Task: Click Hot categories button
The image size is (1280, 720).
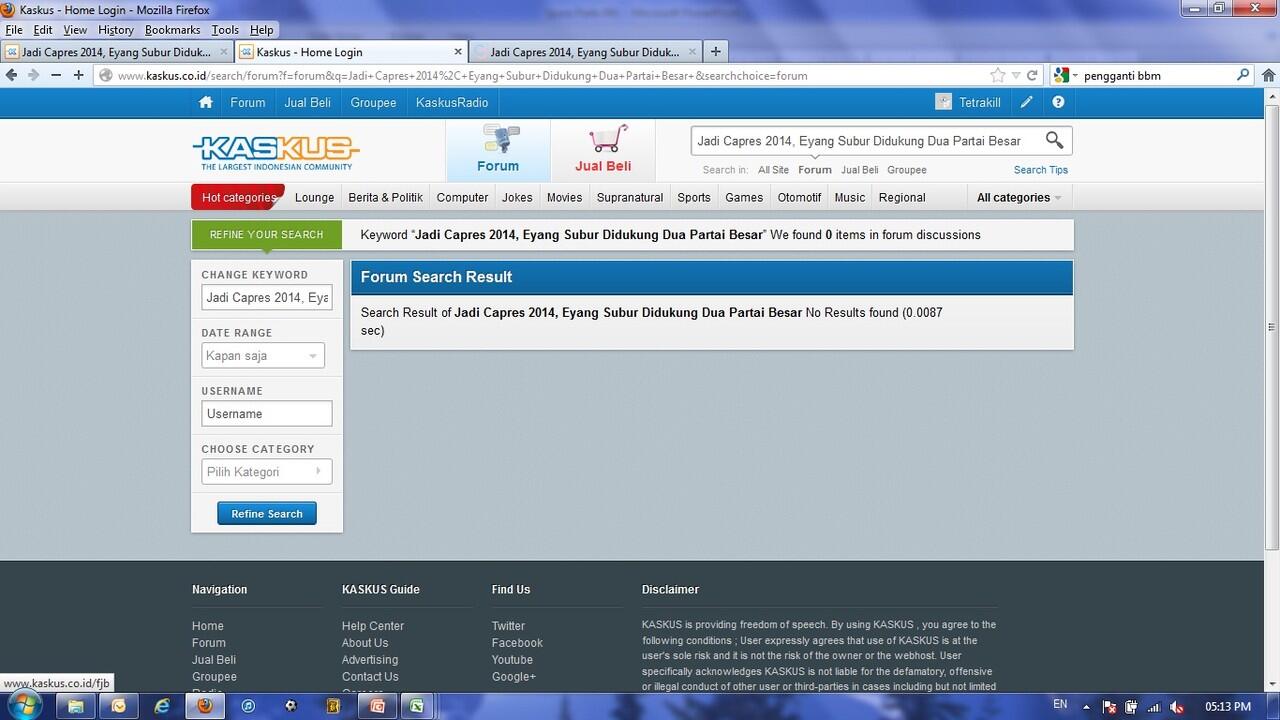Action: [x=238, y=197]
